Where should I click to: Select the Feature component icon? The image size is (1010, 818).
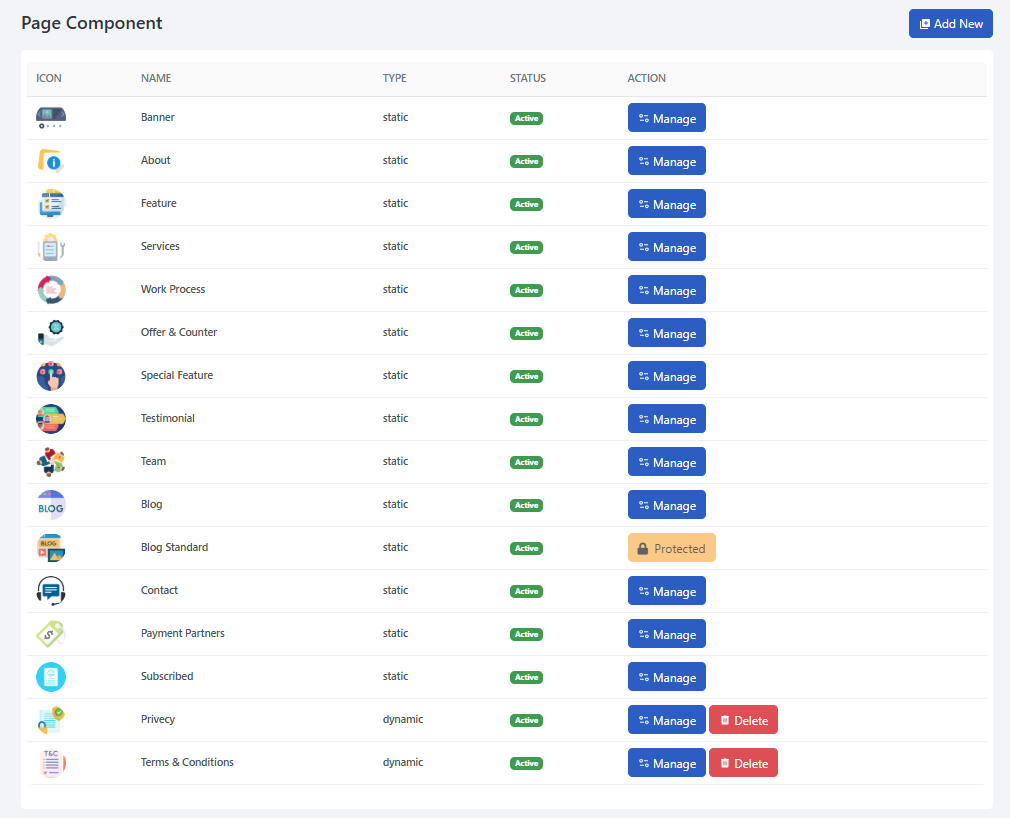[50, 203]
